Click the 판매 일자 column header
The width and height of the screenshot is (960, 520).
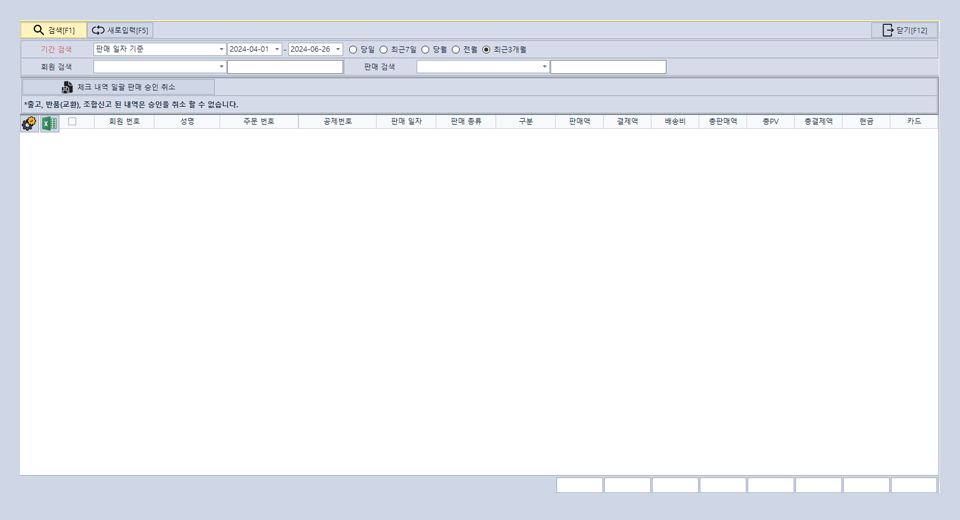[x=406, y=121]
